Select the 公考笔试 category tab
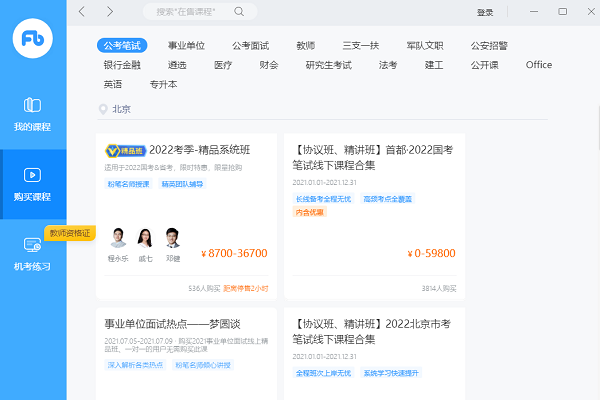The width and height of the screenshot is (600, 400). coord(121,46)
